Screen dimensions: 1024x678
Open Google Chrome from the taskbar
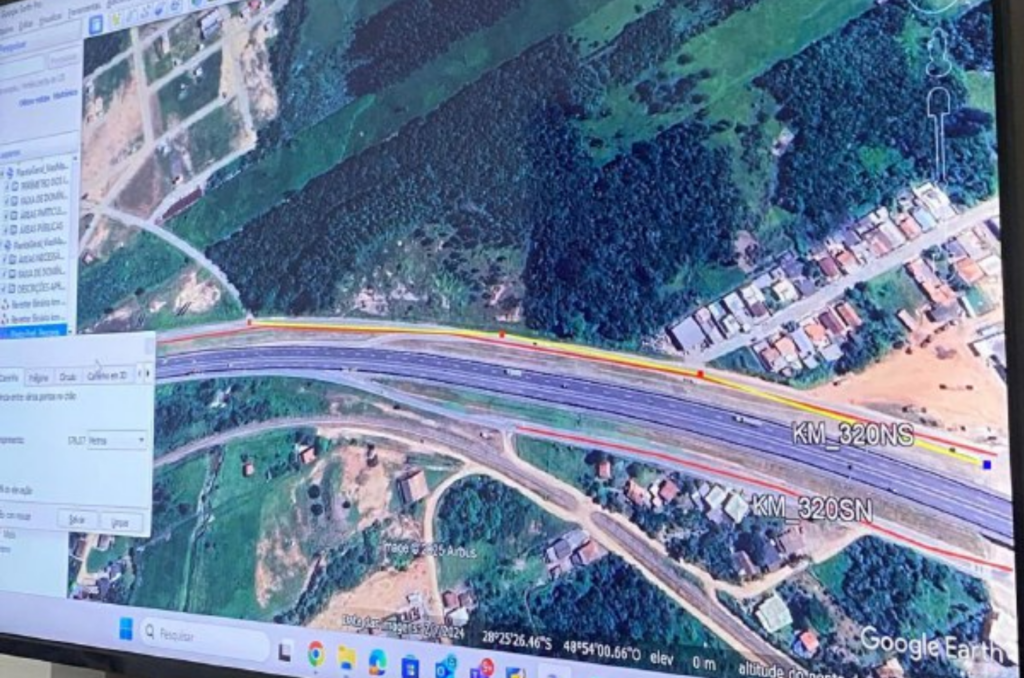316,653
